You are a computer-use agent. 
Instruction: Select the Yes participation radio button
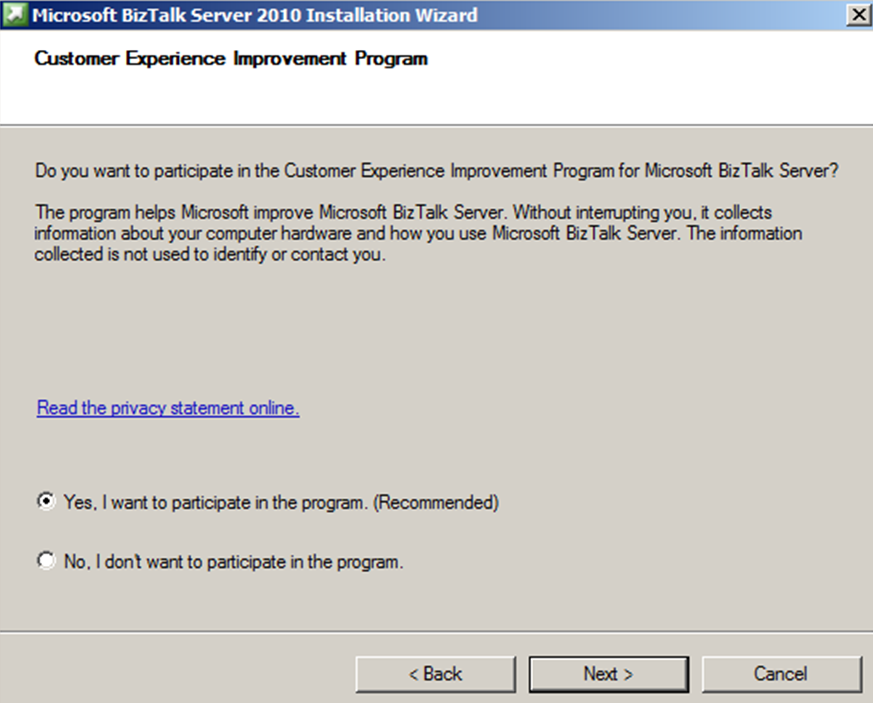[x=45, y=502]
